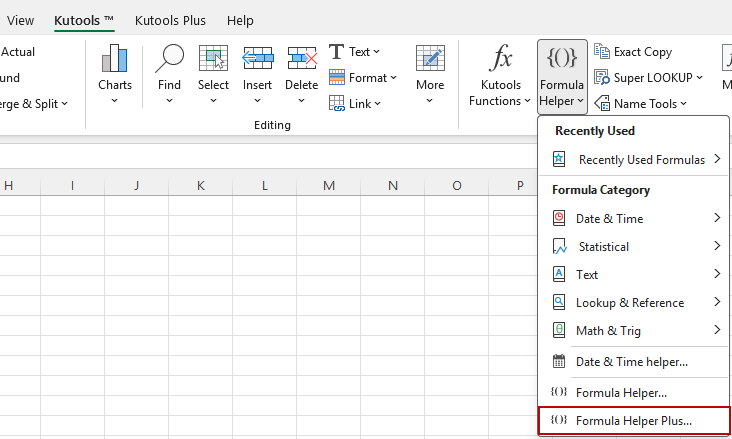Image resolution: width=732 pixels, height=439 pixels.
Task: Toggle the Formula Helper braces button
Action: (x=562, y=77)
